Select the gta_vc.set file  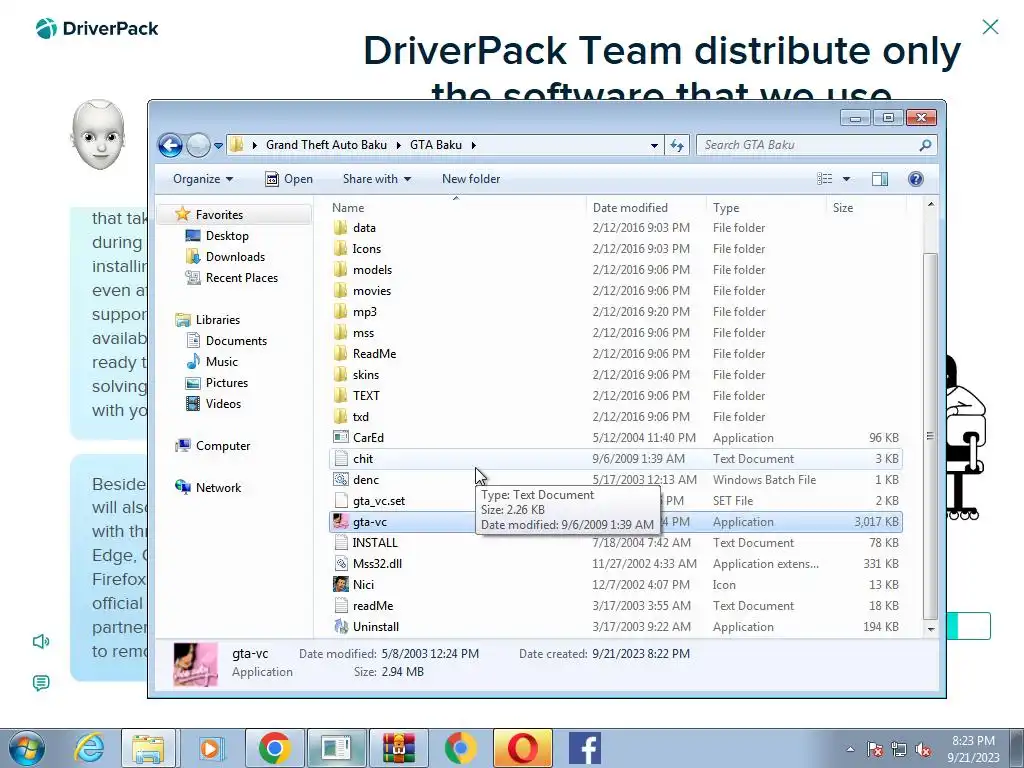(379, 501)
